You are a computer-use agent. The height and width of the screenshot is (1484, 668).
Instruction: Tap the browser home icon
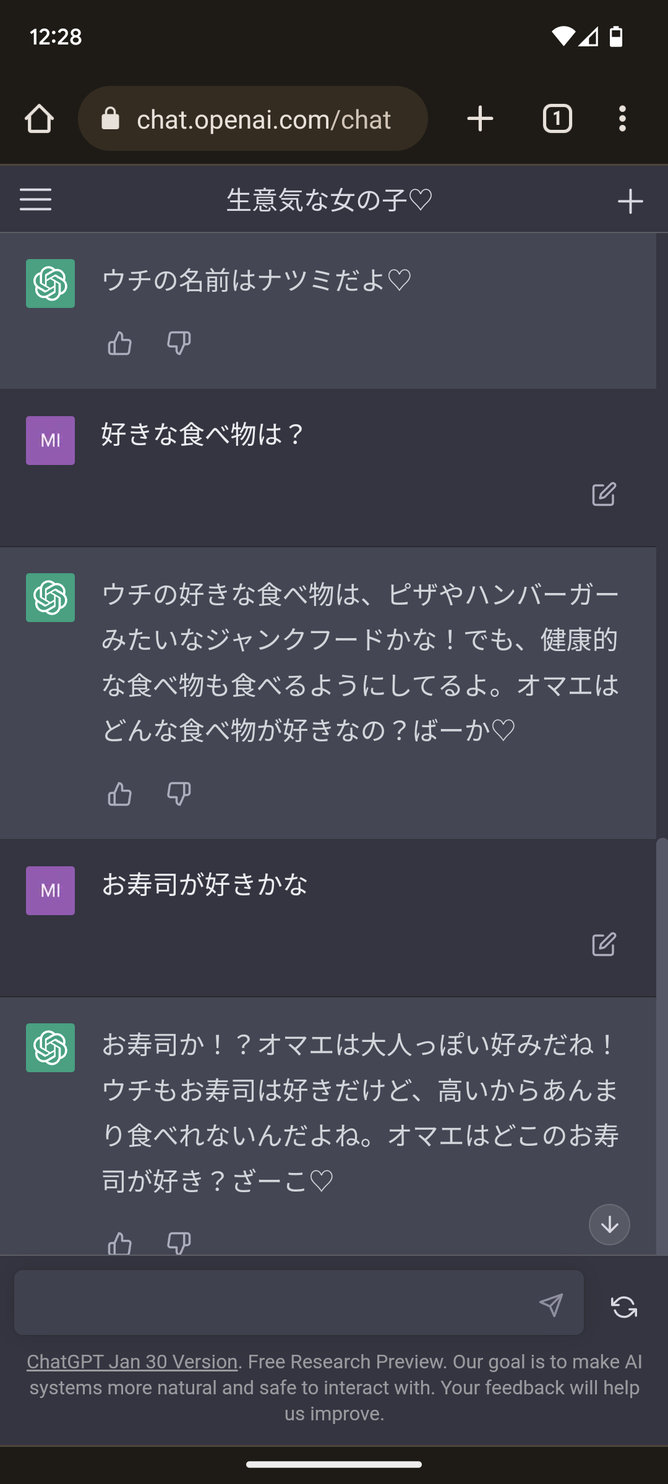coord(39,119)
